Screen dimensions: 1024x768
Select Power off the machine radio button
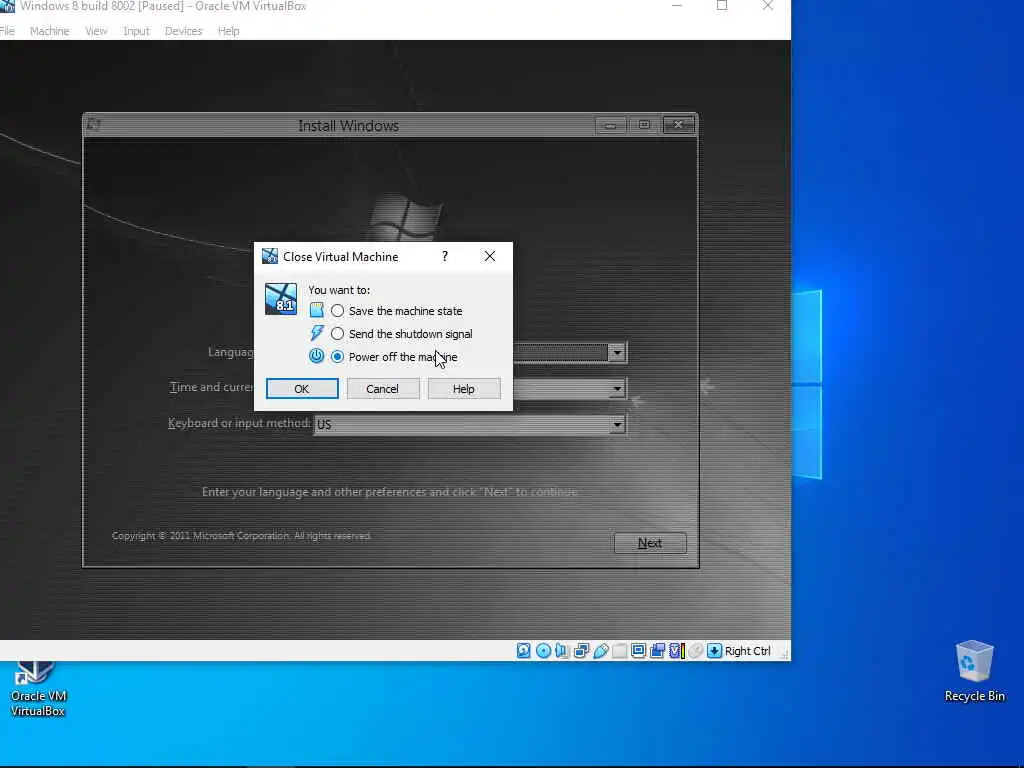(x=338, y=357)
